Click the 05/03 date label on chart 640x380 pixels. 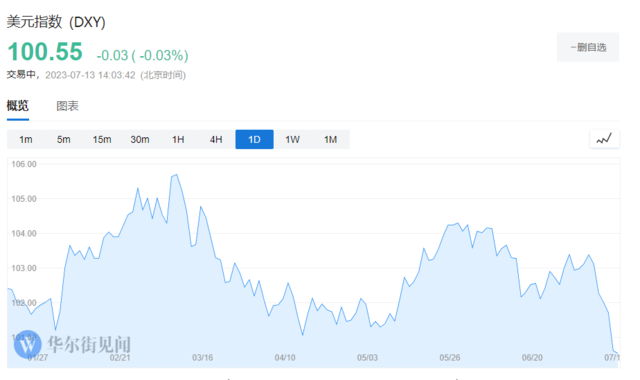coord(367,358)
